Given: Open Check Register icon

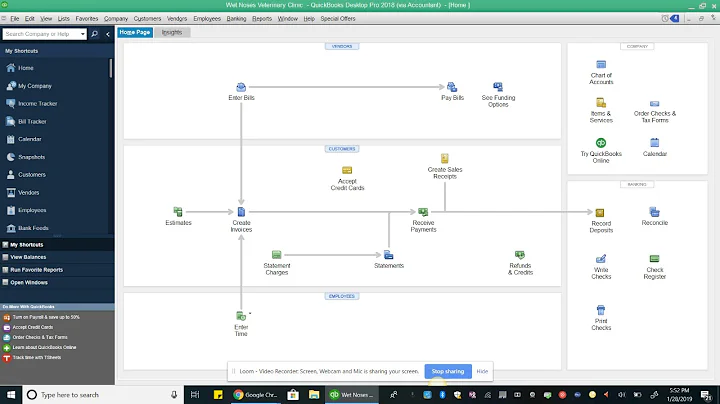Looking at the screenshot, I should point(654,259).
